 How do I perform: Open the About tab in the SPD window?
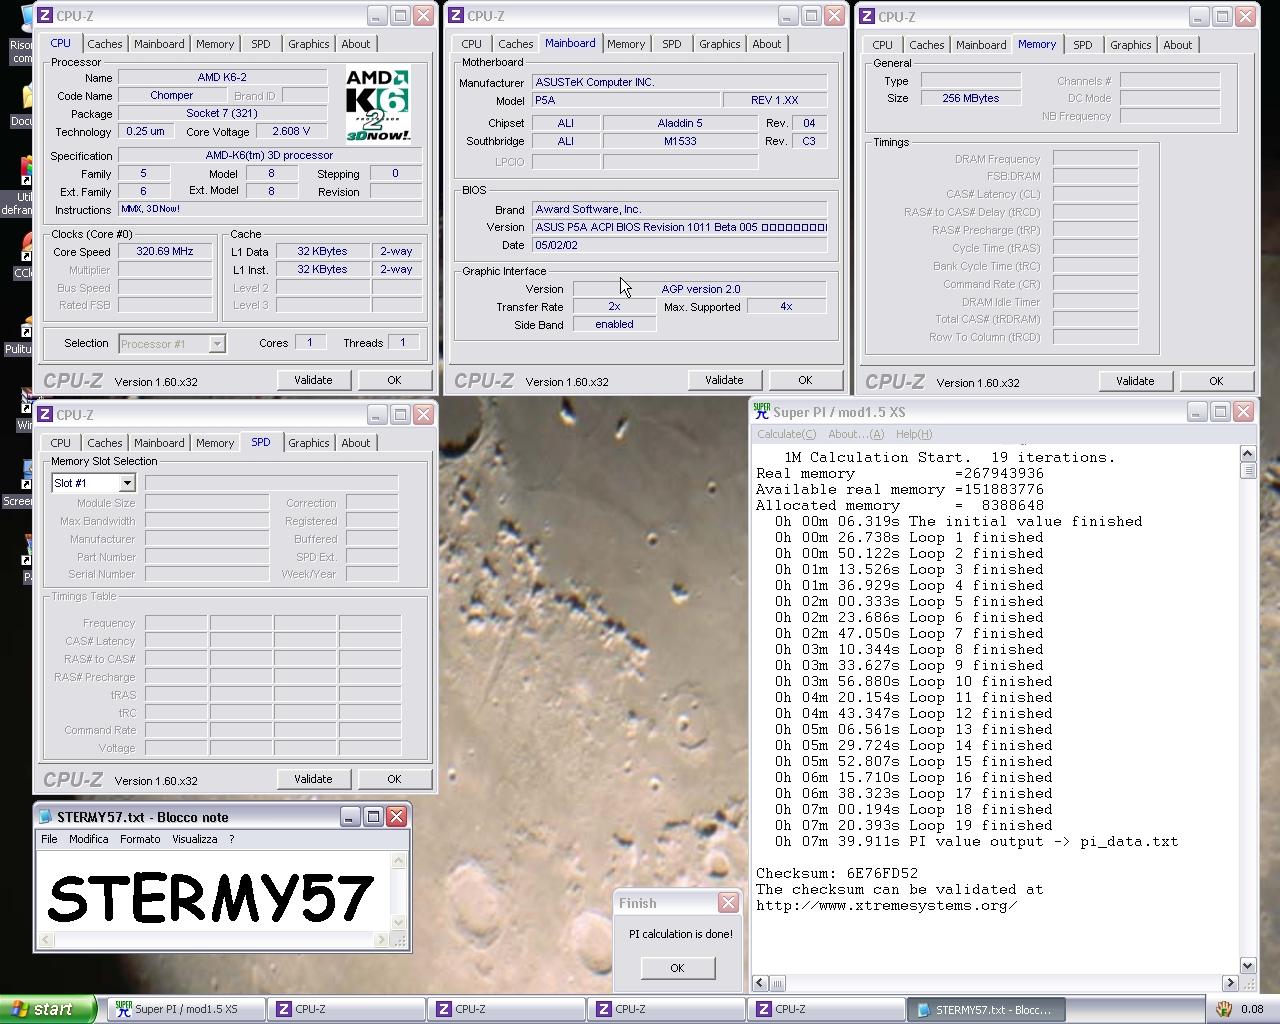point(355,443)
